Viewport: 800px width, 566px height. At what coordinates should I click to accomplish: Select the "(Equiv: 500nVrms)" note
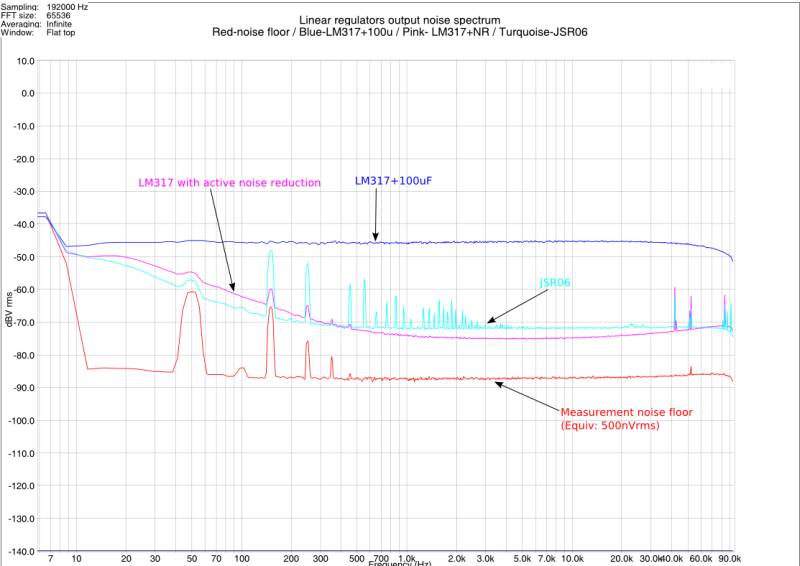(x=610, y=425)
